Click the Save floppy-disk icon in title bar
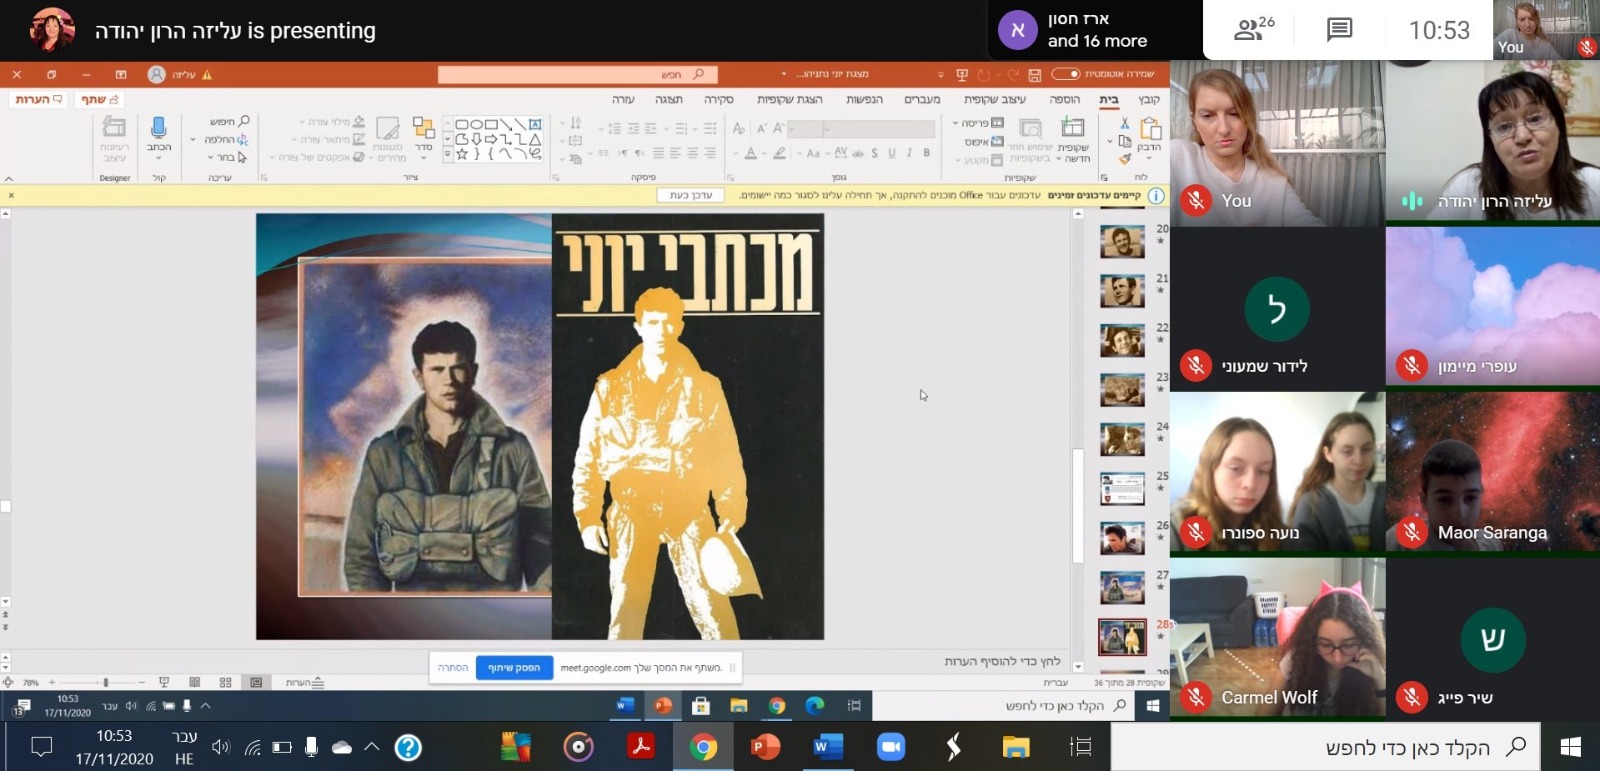The image size is (1600, 771). pos(1034,75)
